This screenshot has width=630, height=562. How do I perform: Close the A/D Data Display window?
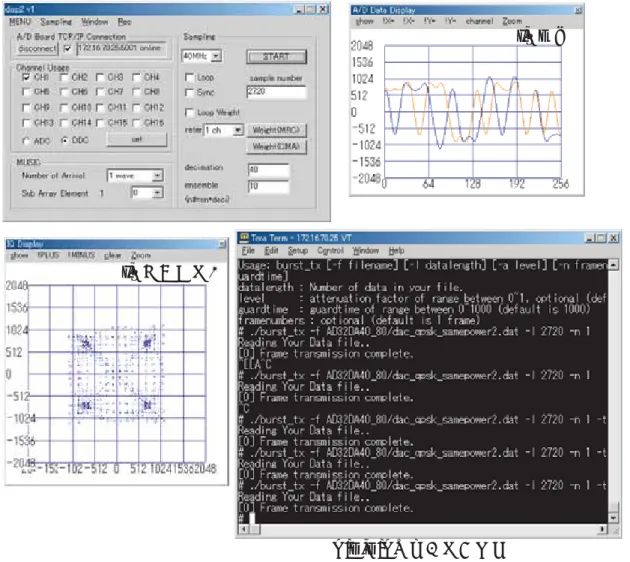[x=578, y=10]
